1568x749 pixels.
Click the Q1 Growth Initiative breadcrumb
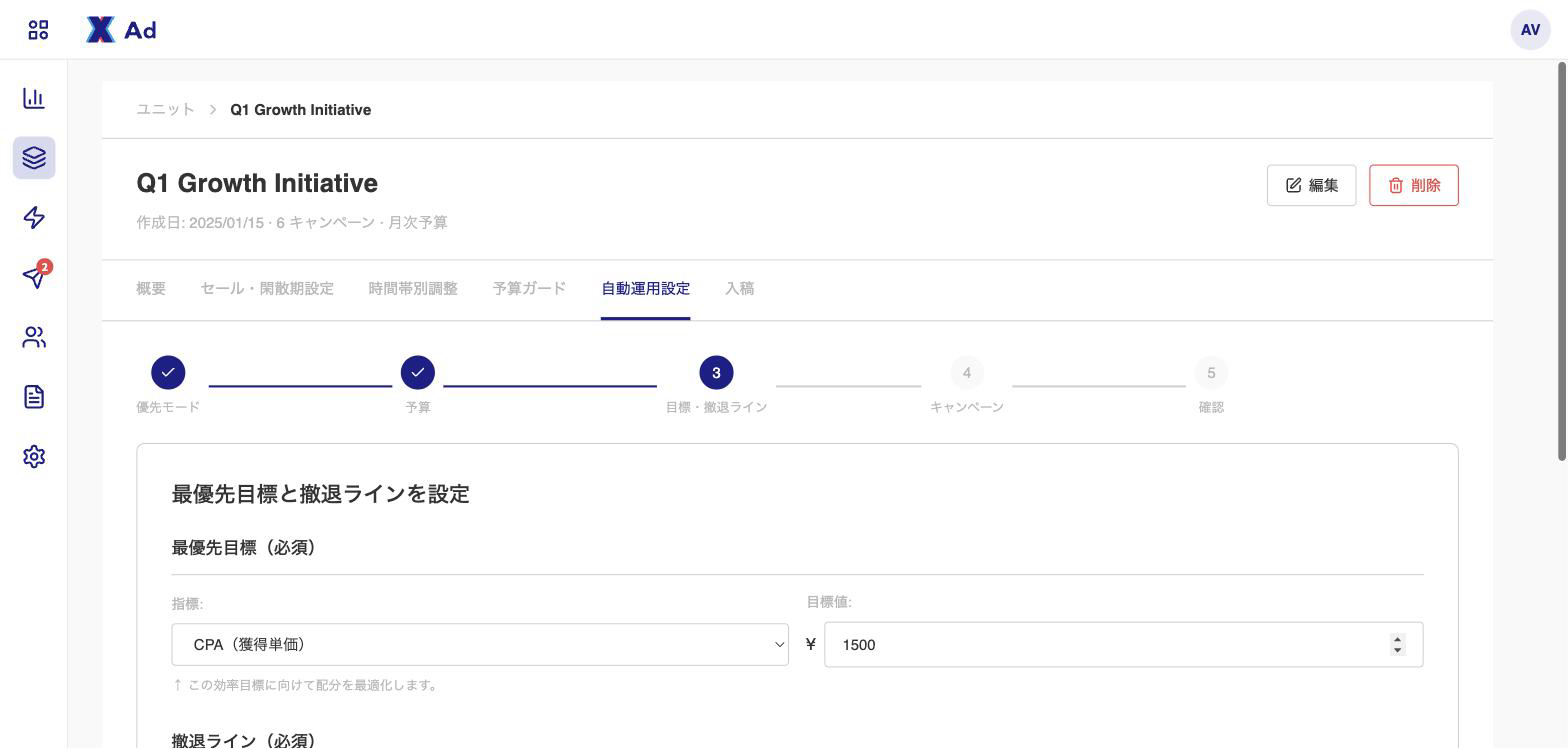coord(301,110)
